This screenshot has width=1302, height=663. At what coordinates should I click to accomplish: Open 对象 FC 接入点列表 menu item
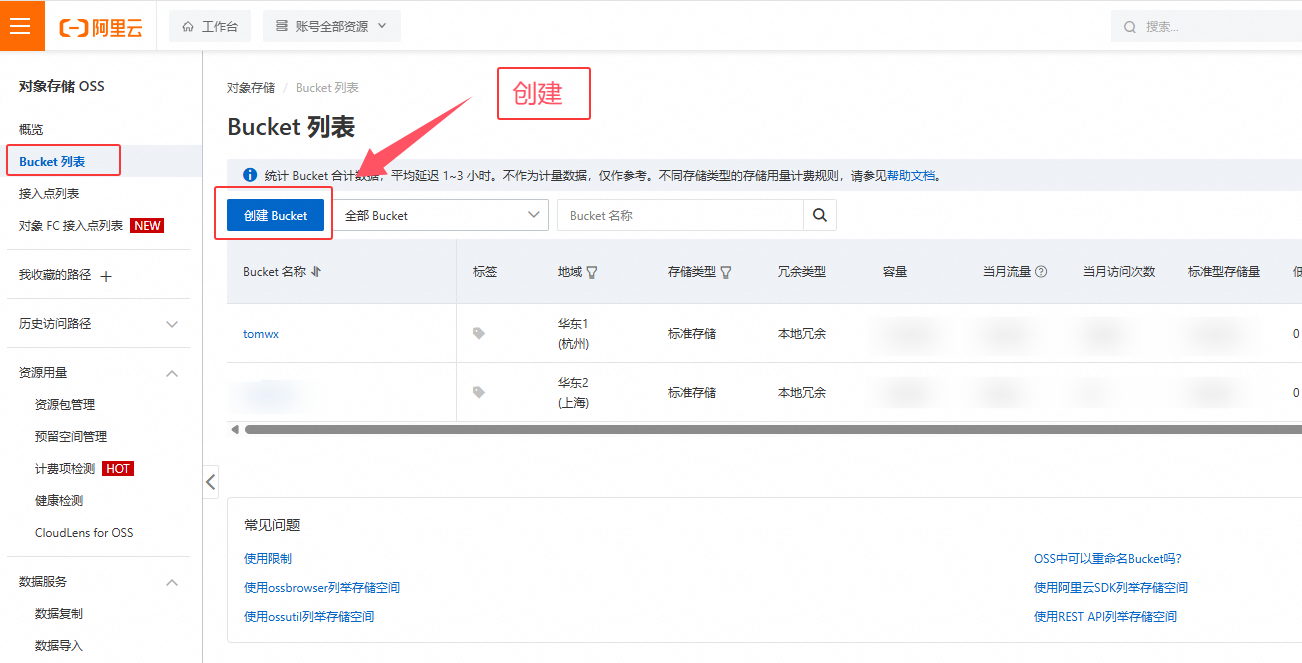click(x=71, y=226)
